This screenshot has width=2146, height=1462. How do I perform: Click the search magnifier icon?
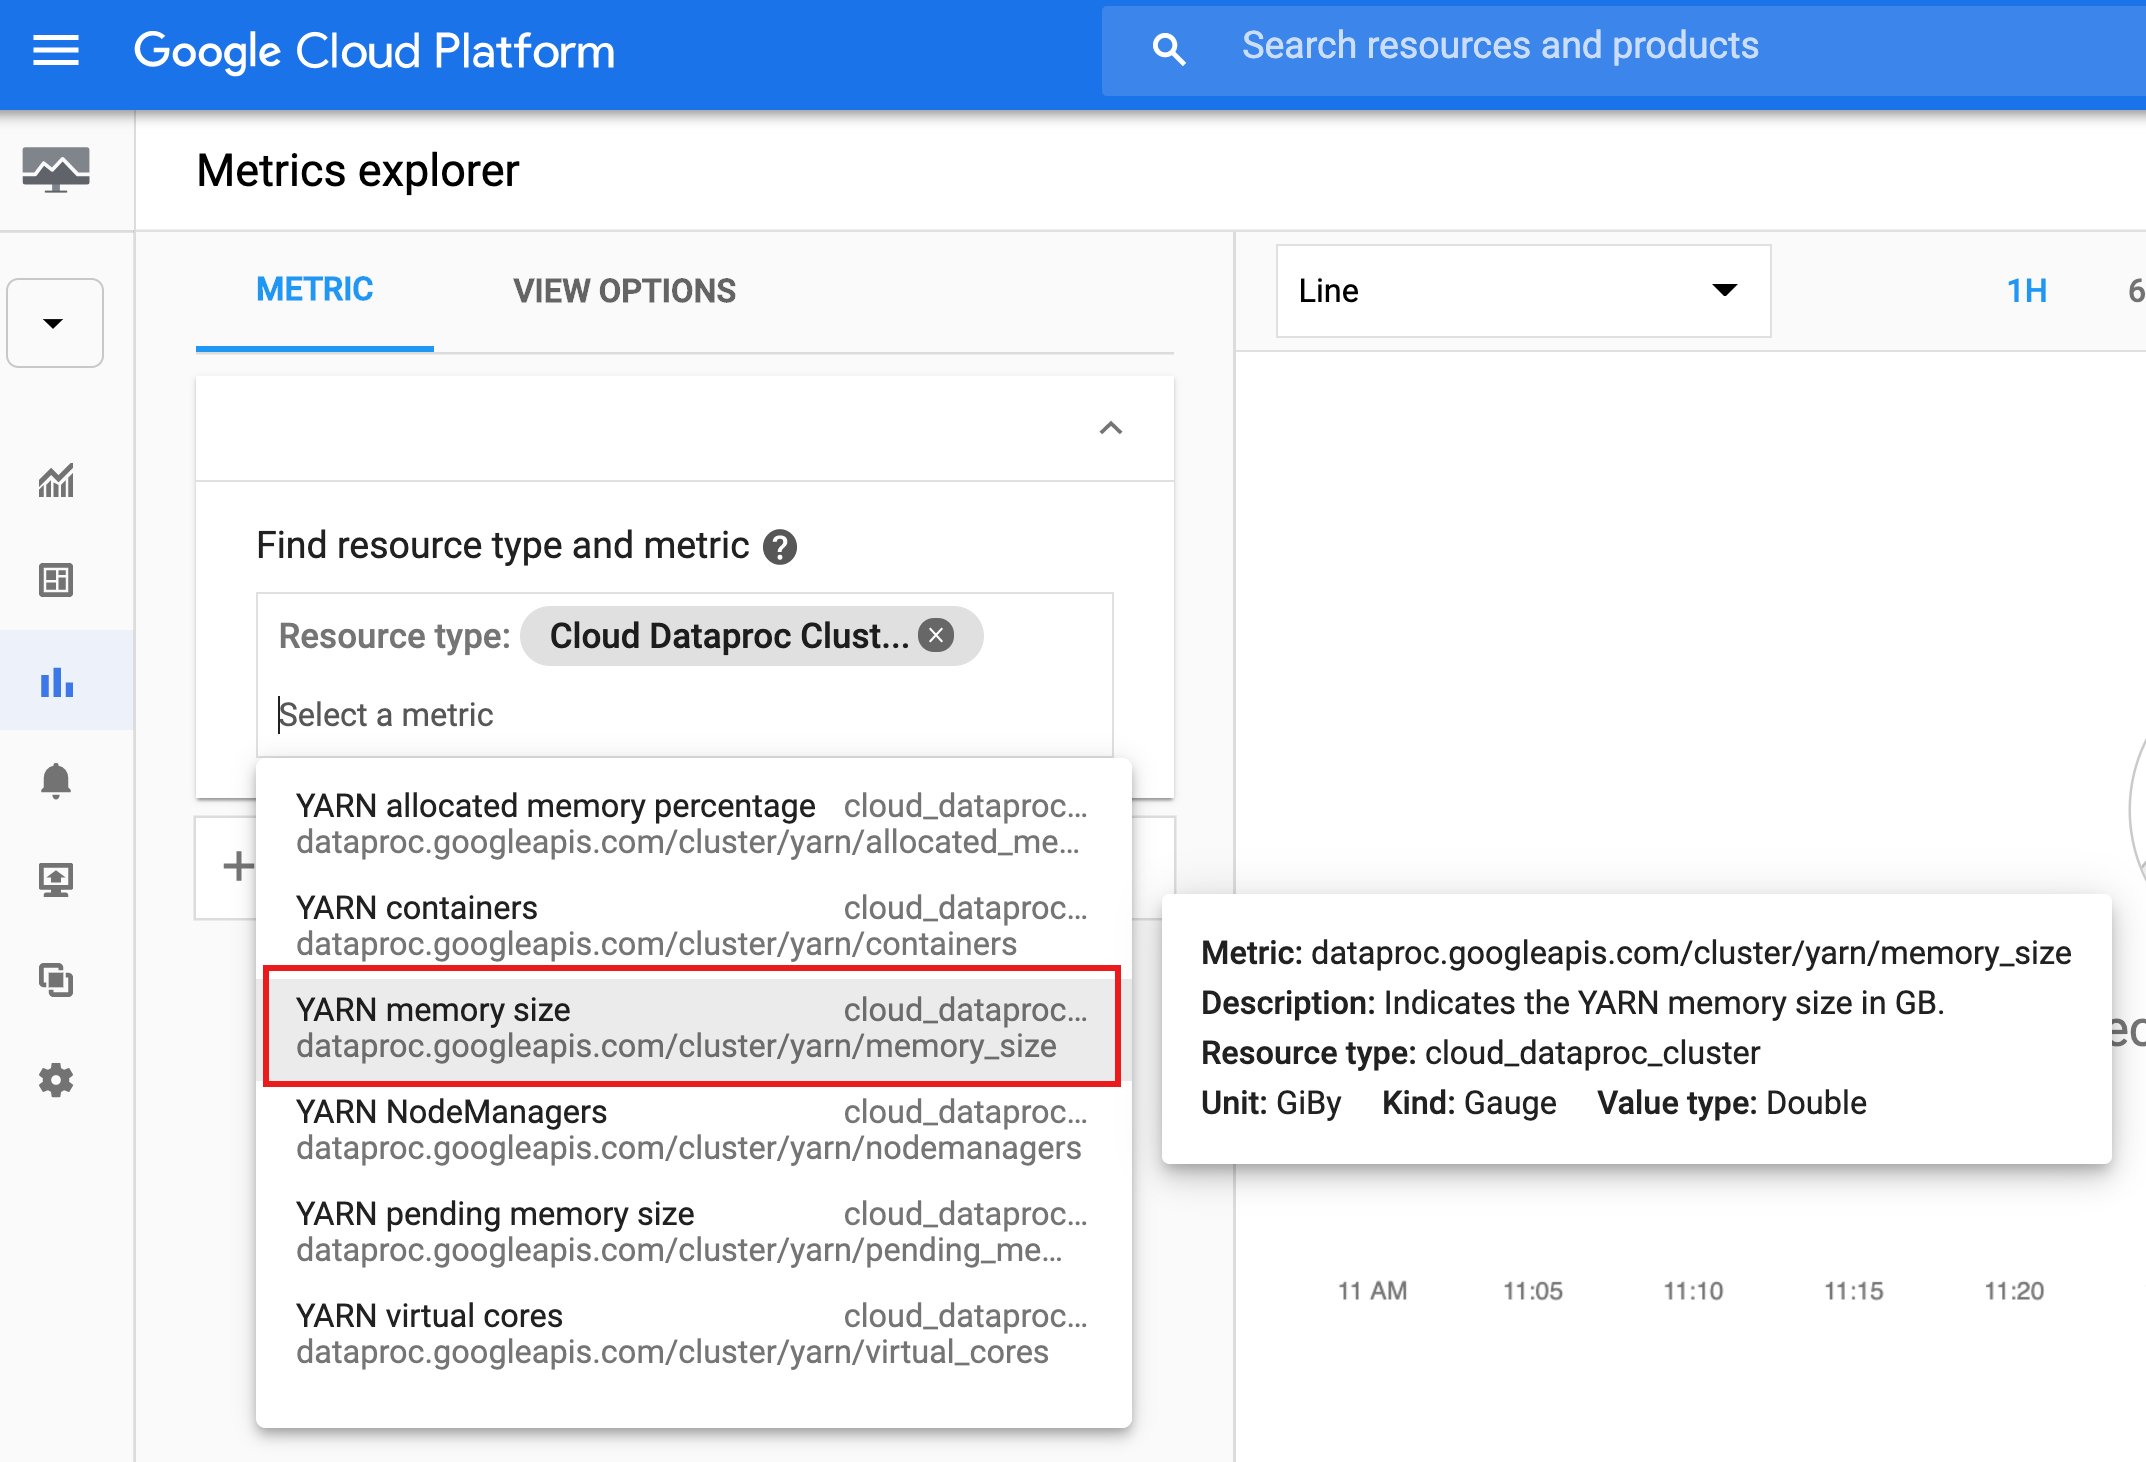point(1168,49)
